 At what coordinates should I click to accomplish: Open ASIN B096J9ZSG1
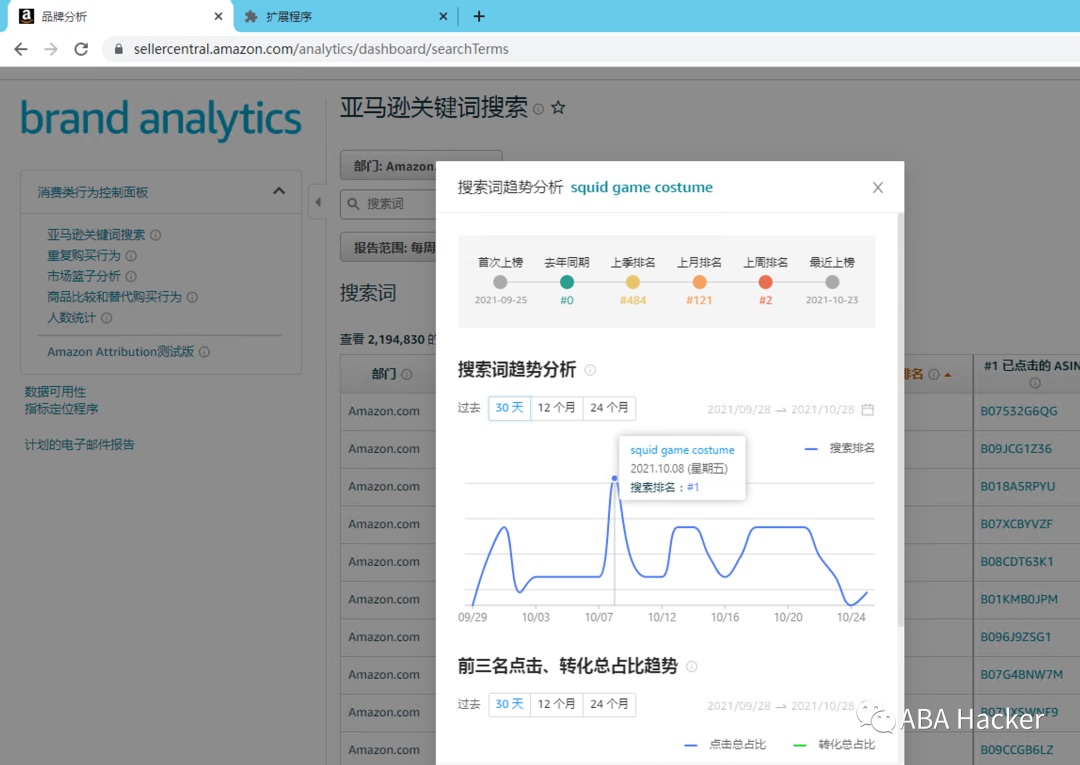click(x=1016, y=637)
